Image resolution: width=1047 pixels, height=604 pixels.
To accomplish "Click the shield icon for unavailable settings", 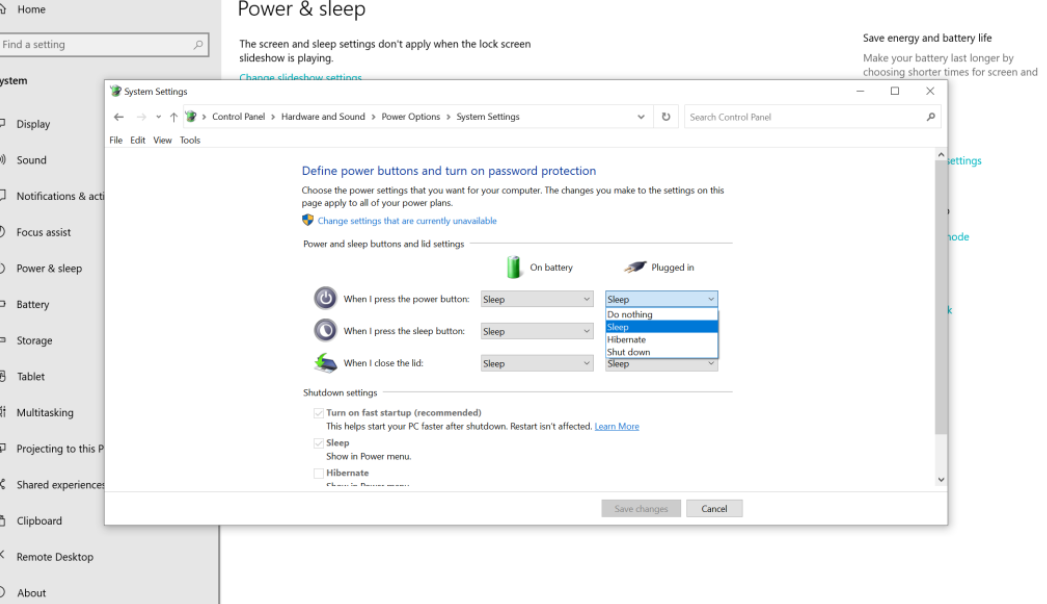I will pos(308,220).
